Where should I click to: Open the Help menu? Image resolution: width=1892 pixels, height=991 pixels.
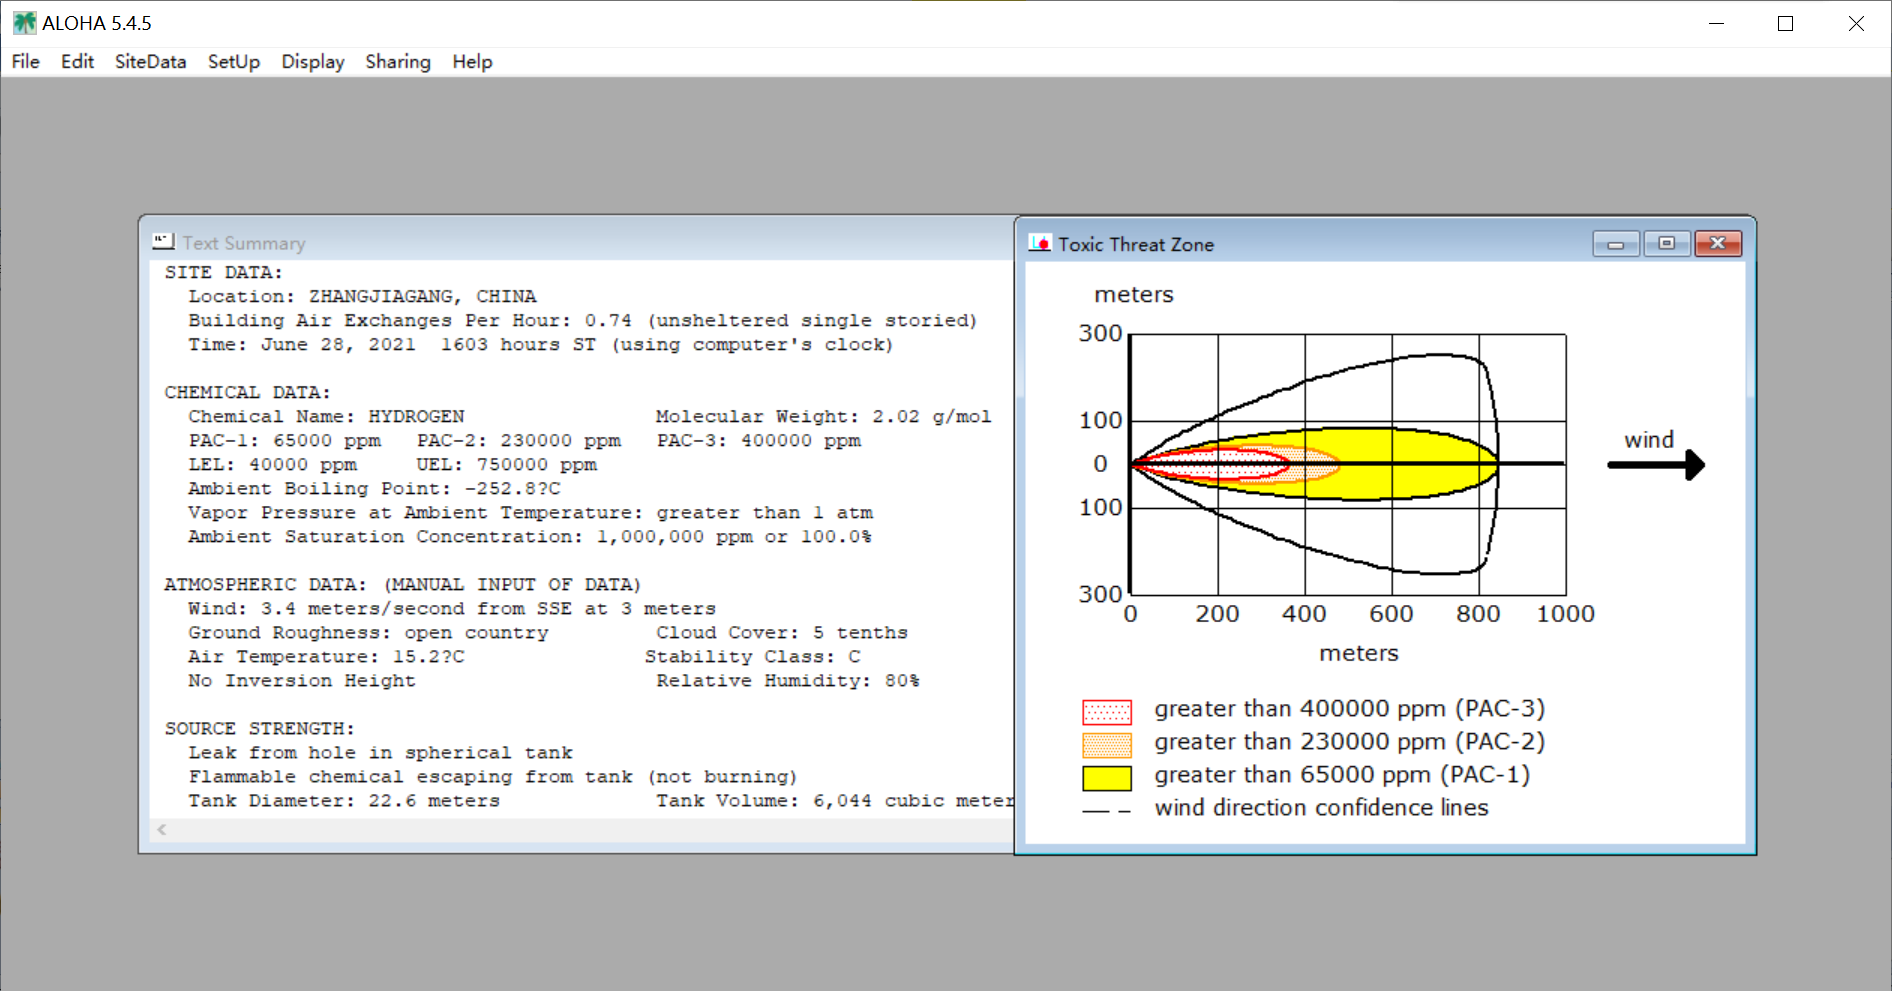tap(472, 62)
